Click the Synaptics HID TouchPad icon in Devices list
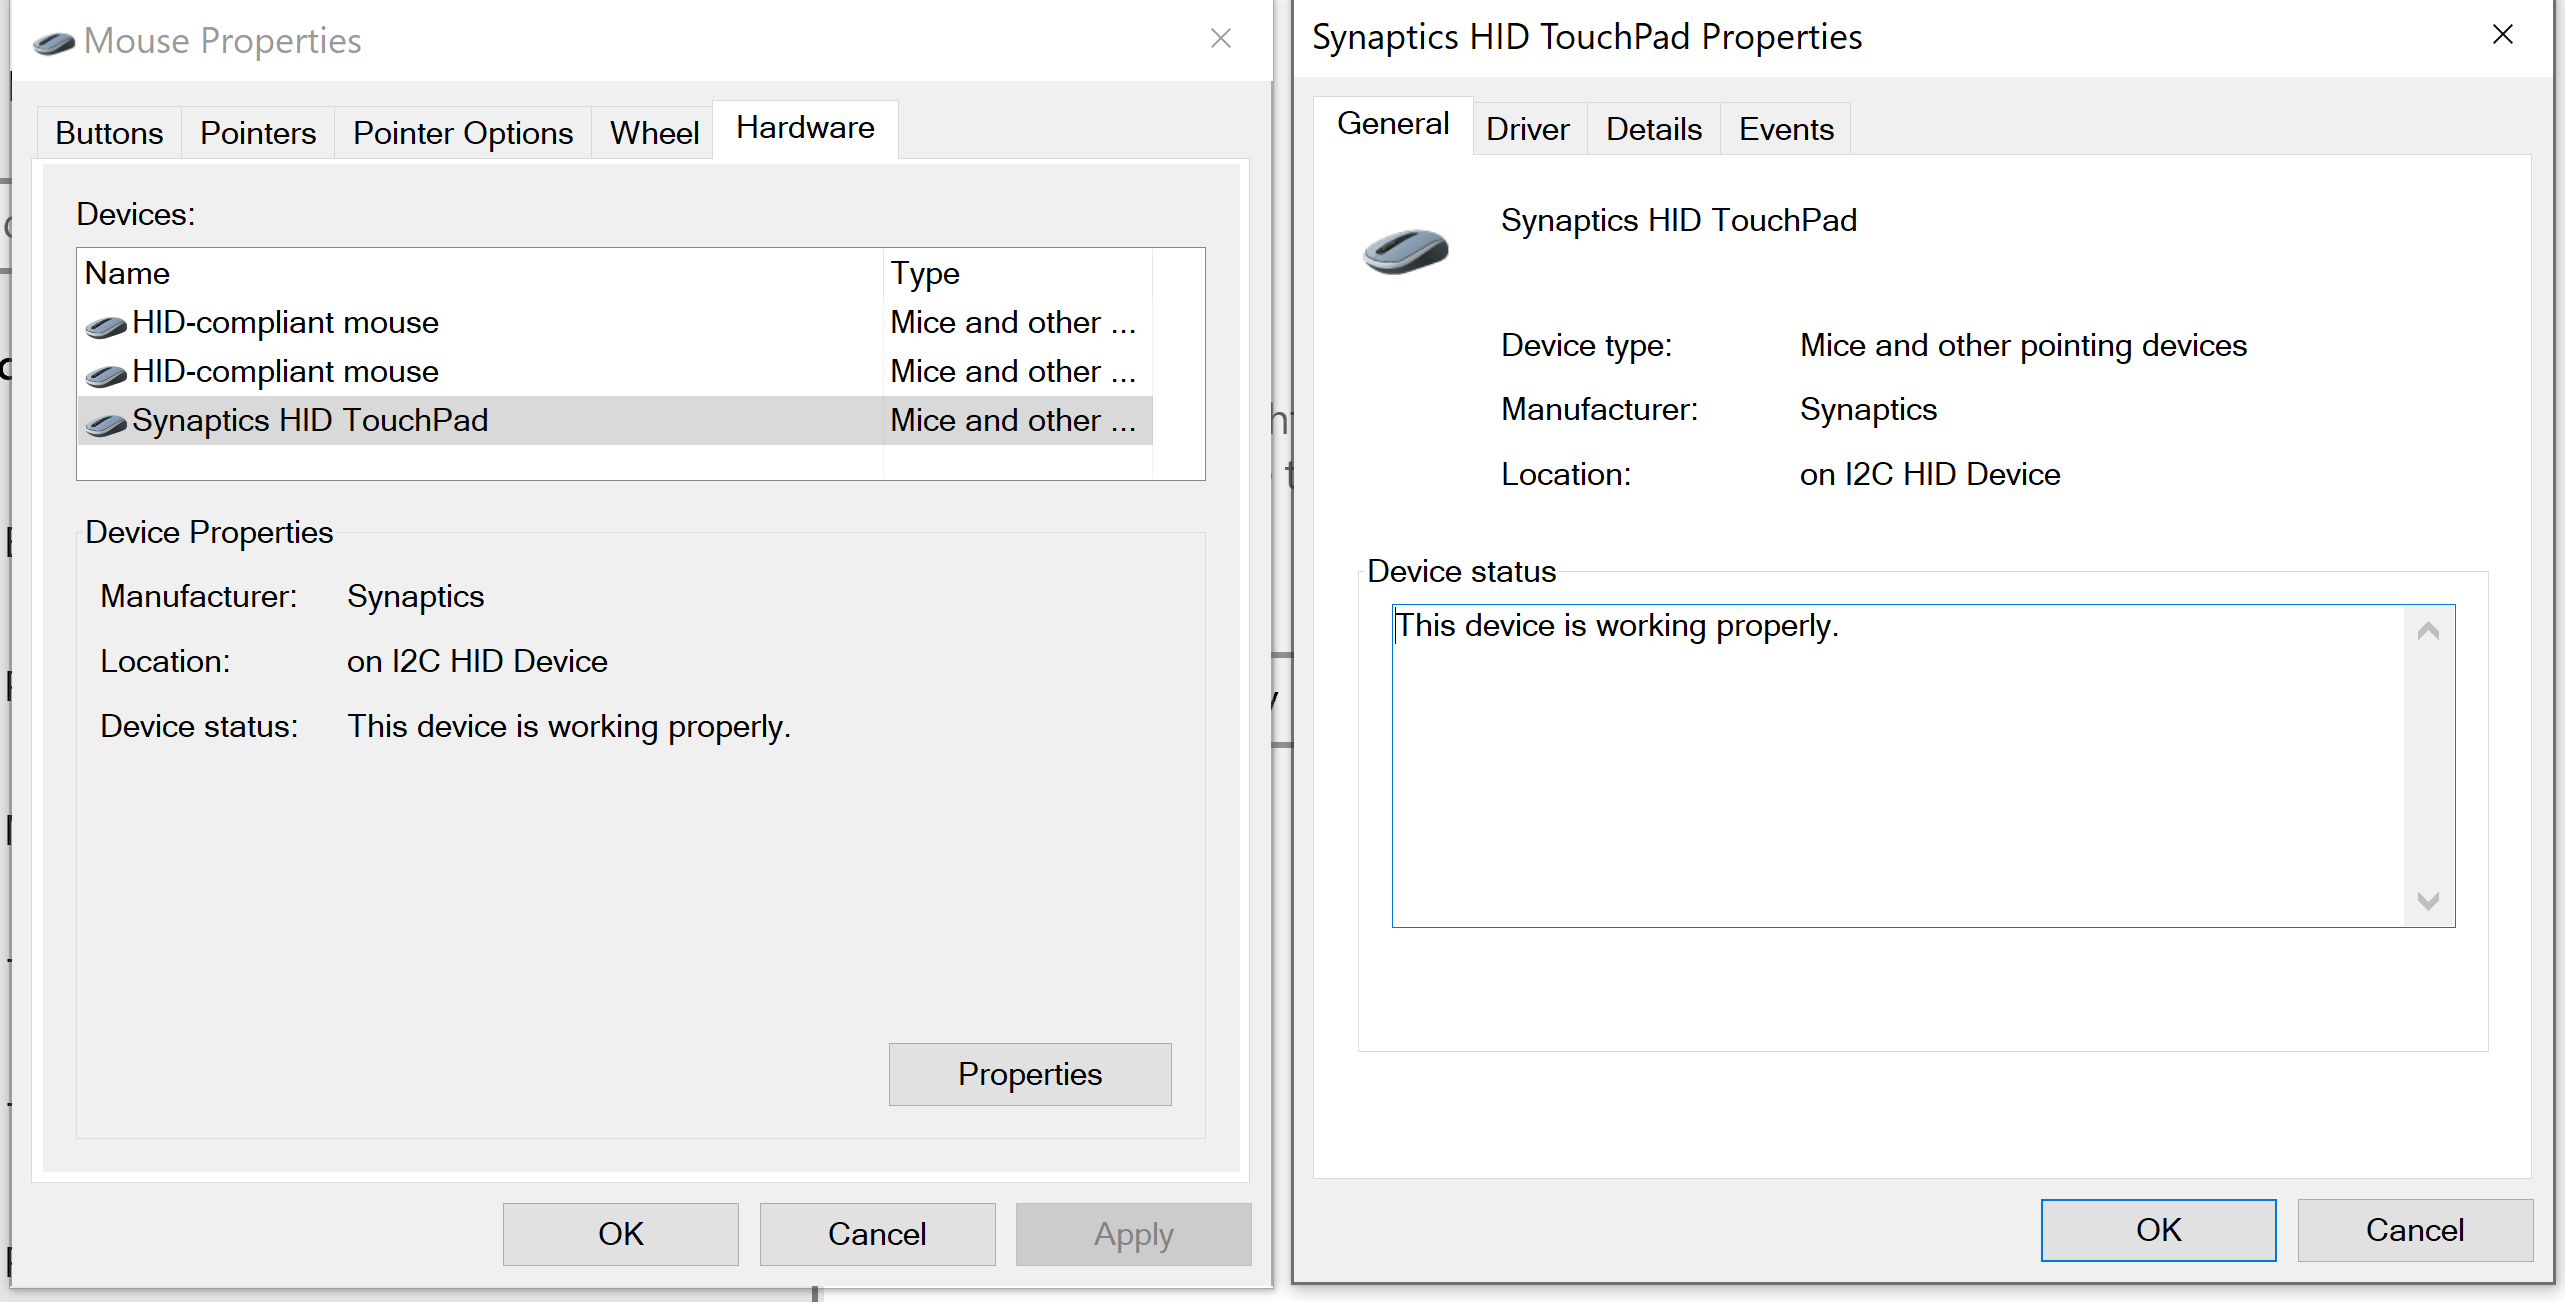 [x=105, y=420]
